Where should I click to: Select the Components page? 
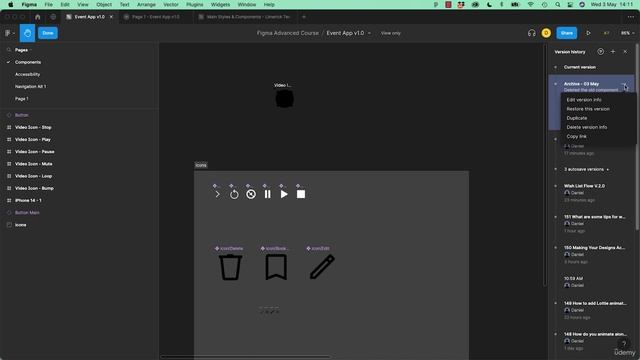tap(28, 62)
